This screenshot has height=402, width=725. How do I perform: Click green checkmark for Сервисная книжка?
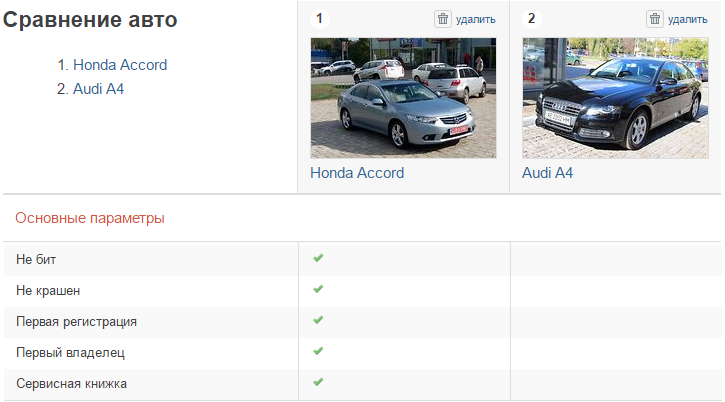(x=318, y=382)
